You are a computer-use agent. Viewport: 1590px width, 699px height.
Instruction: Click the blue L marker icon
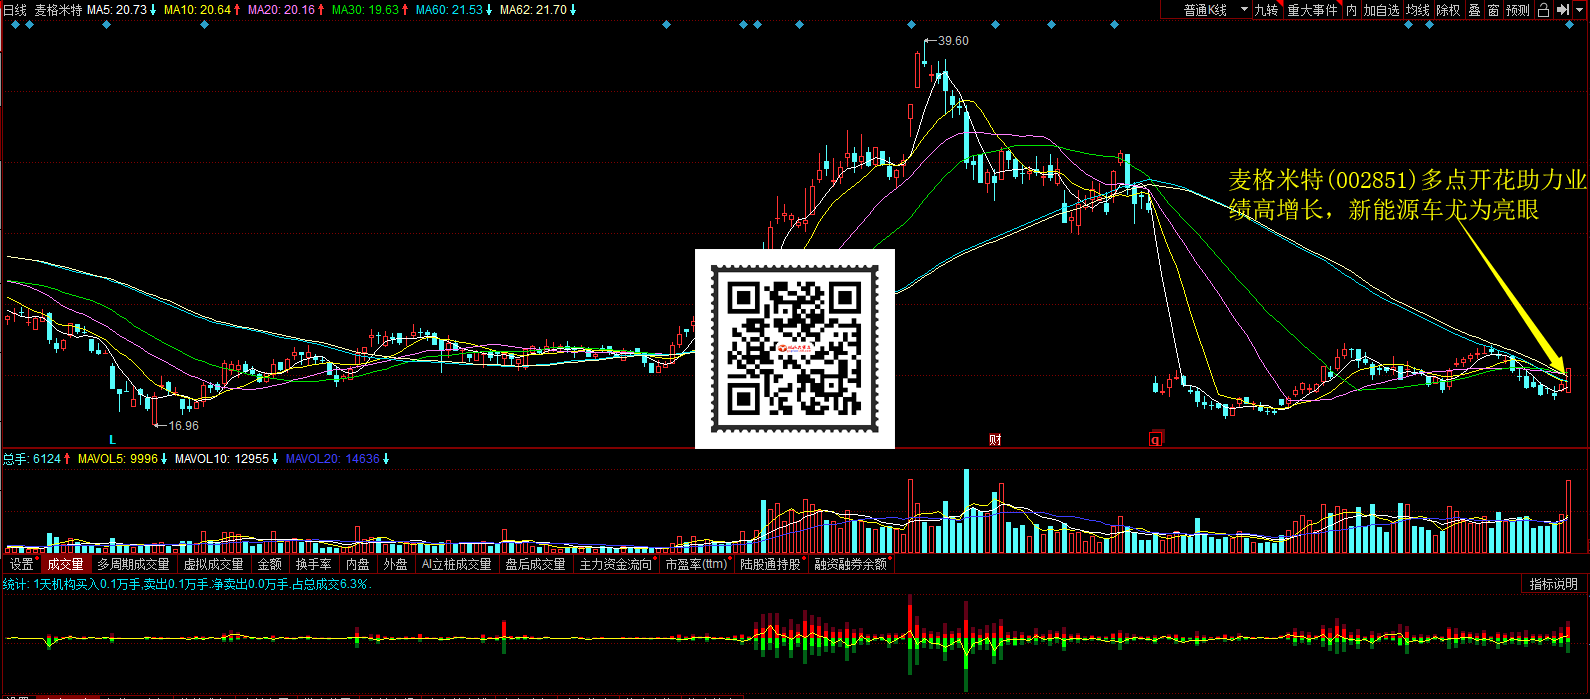point(113,440)
